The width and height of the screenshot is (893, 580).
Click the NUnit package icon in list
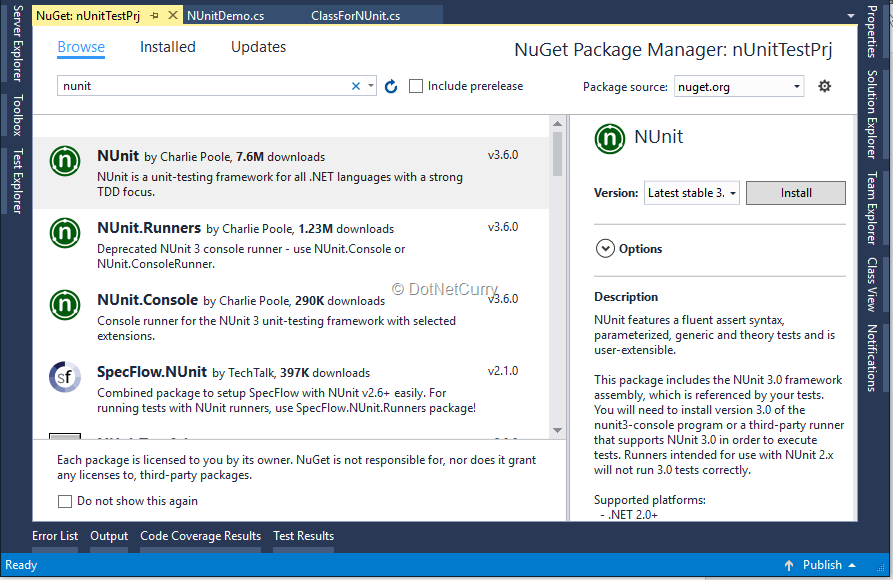65,161
